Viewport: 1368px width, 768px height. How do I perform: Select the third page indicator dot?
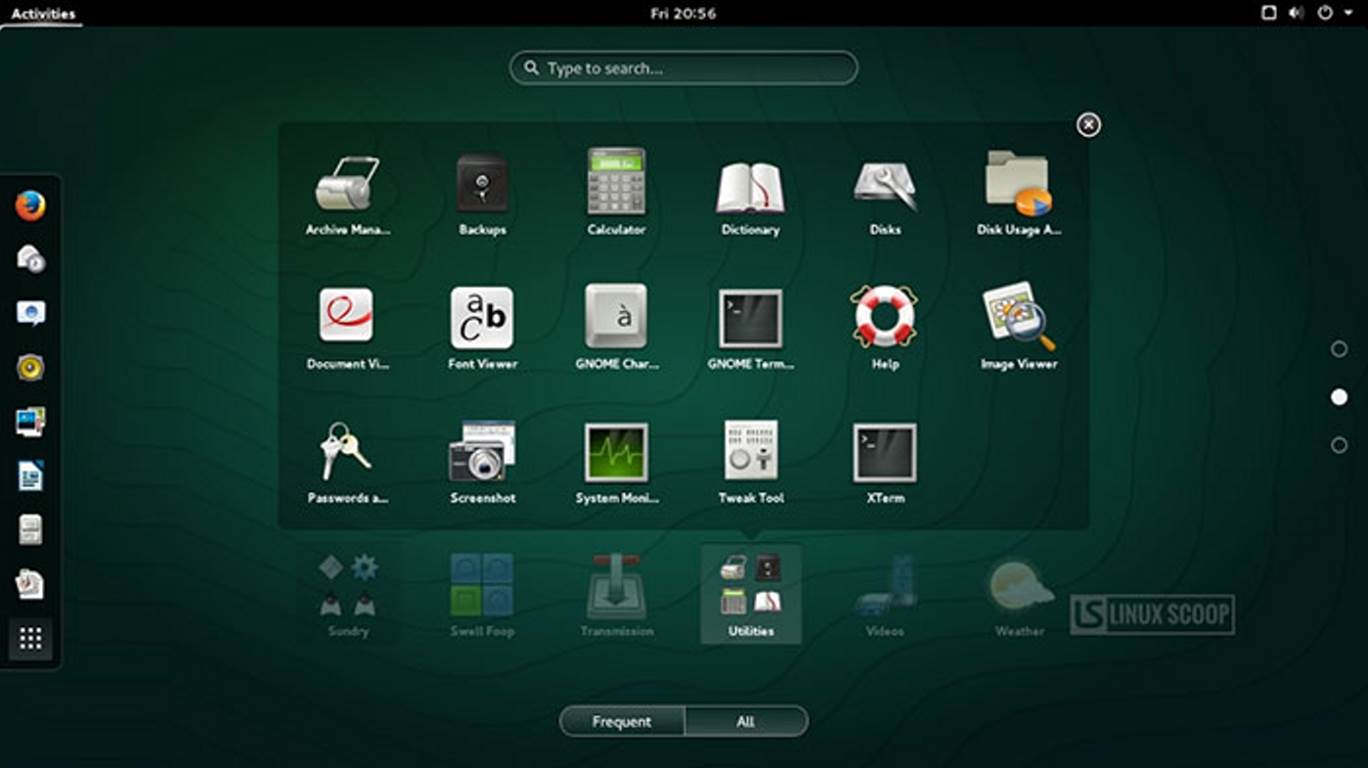pyautogui.click(x=1339, y=445)
